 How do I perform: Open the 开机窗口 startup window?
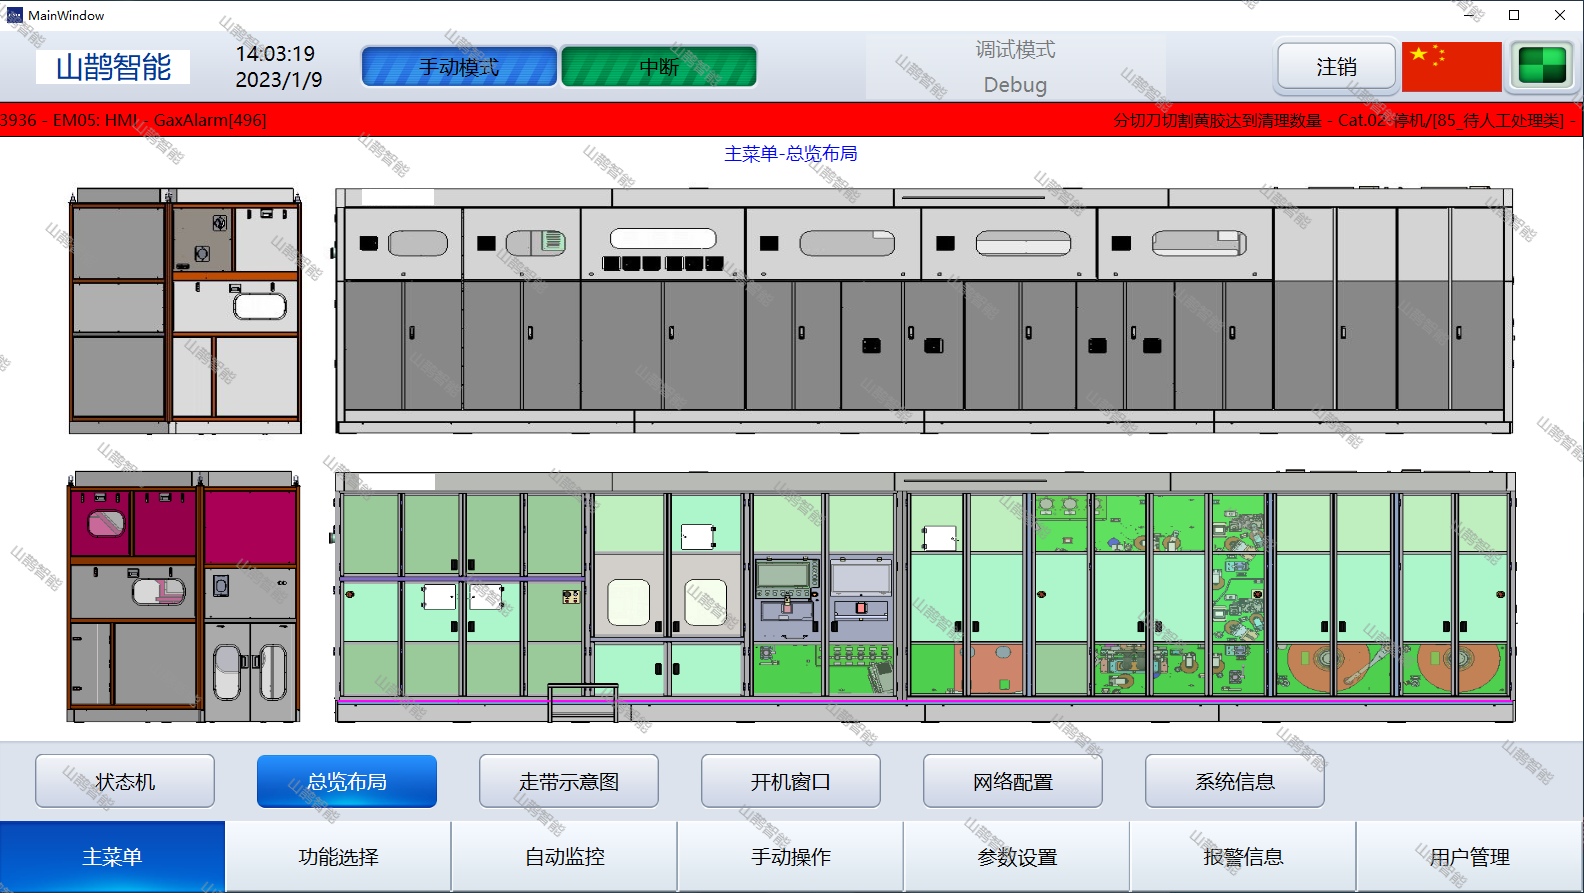[x=791, y=781]
